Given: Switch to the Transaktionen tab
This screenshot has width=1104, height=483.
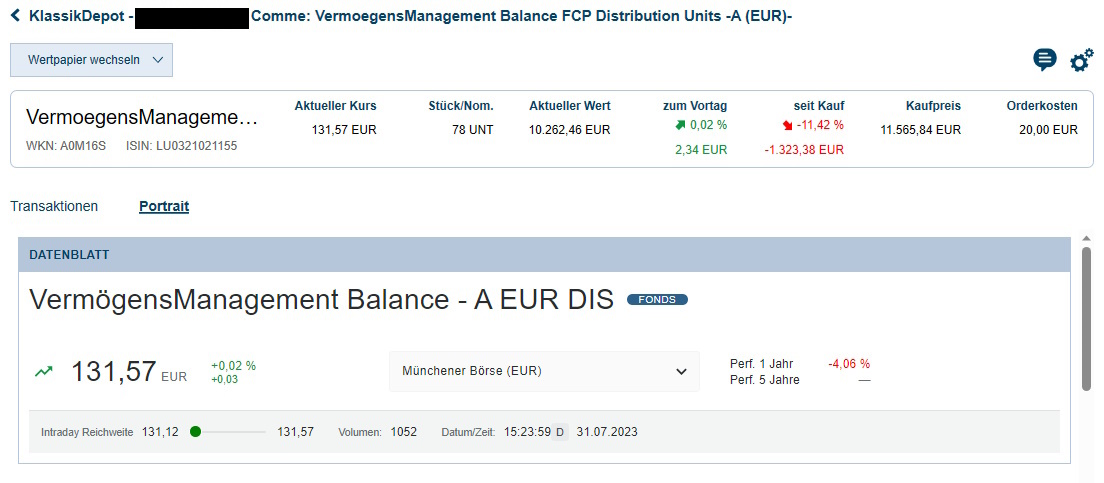Looking at the screenshot, I should pyautogui.click(x=54, y=206).
